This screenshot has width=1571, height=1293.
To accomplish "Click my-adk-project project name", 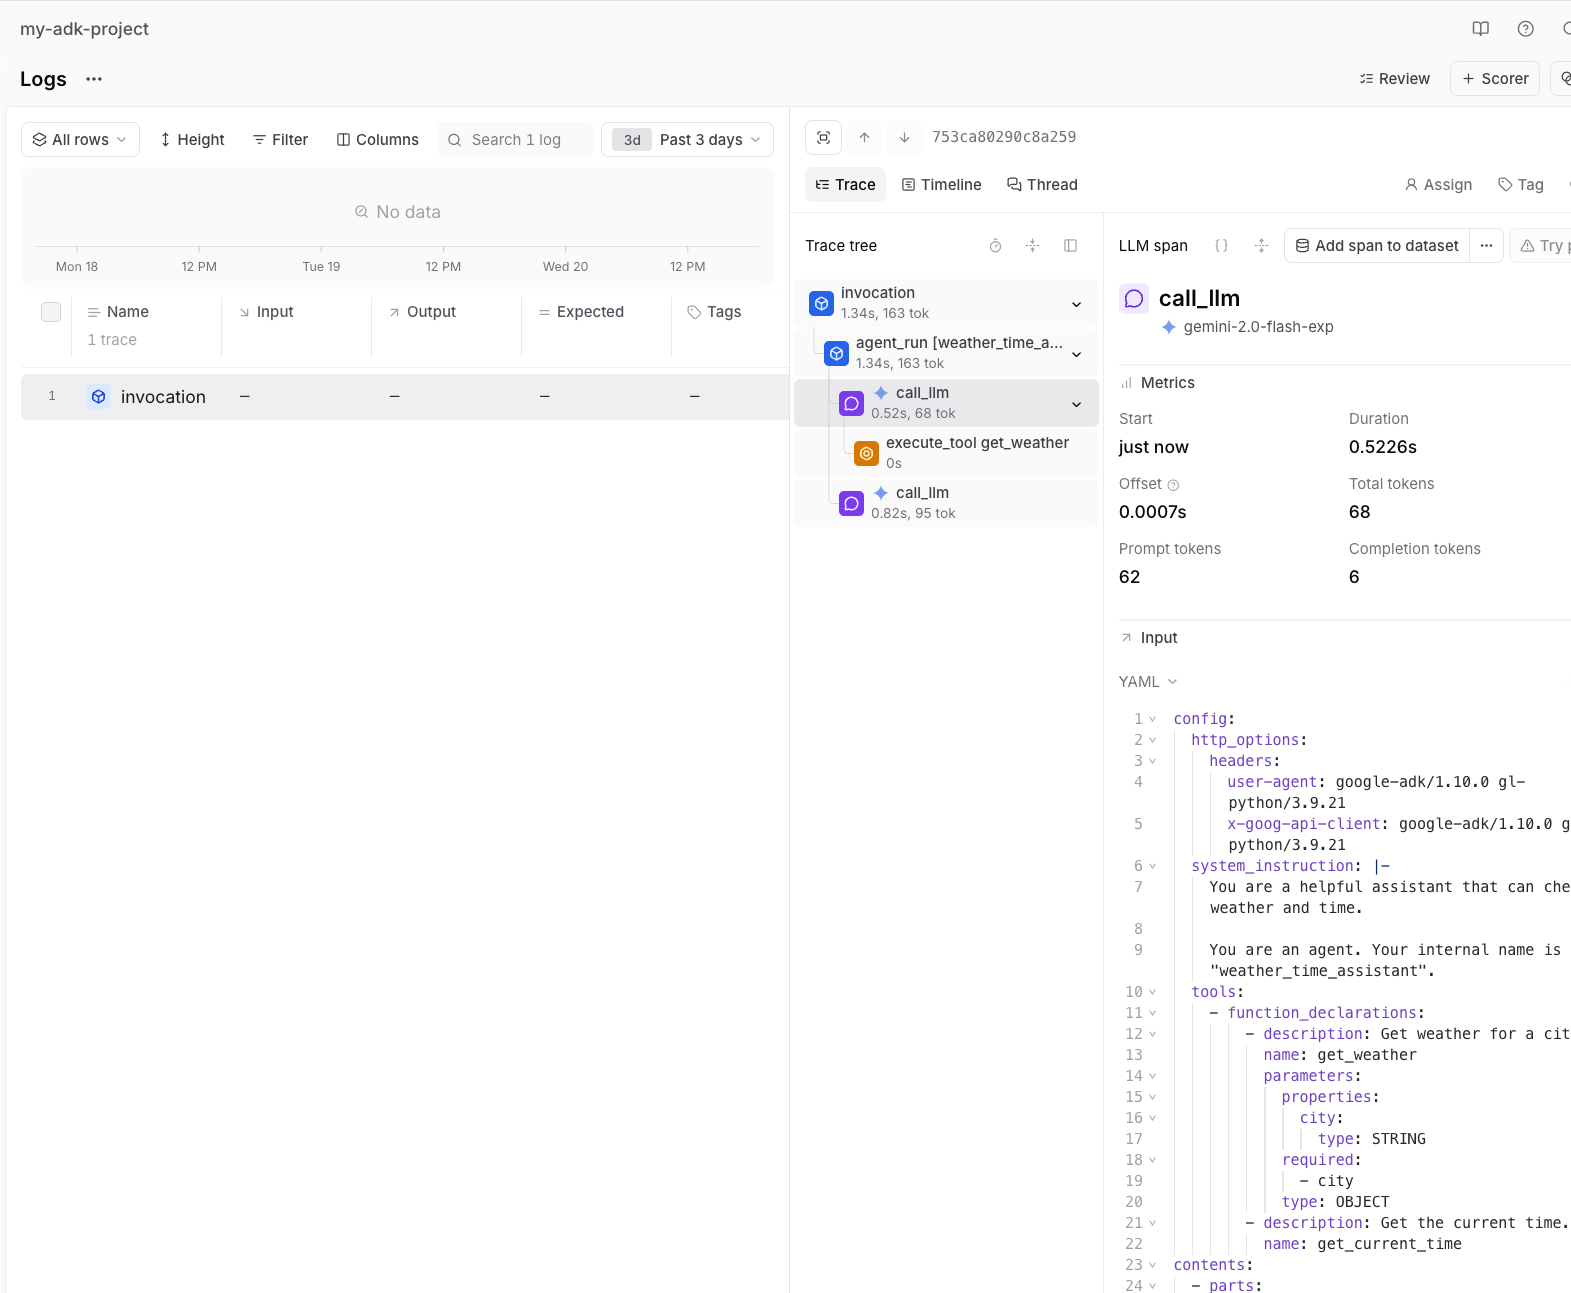I will point(84,29).
